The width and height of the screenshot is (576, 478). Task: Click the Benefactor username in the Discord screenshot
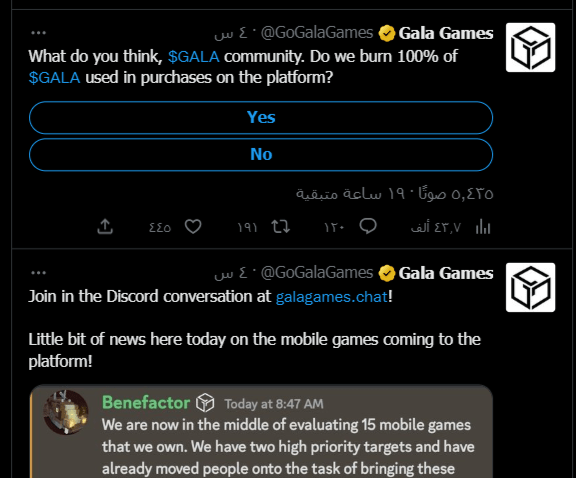tap(146, 403)
